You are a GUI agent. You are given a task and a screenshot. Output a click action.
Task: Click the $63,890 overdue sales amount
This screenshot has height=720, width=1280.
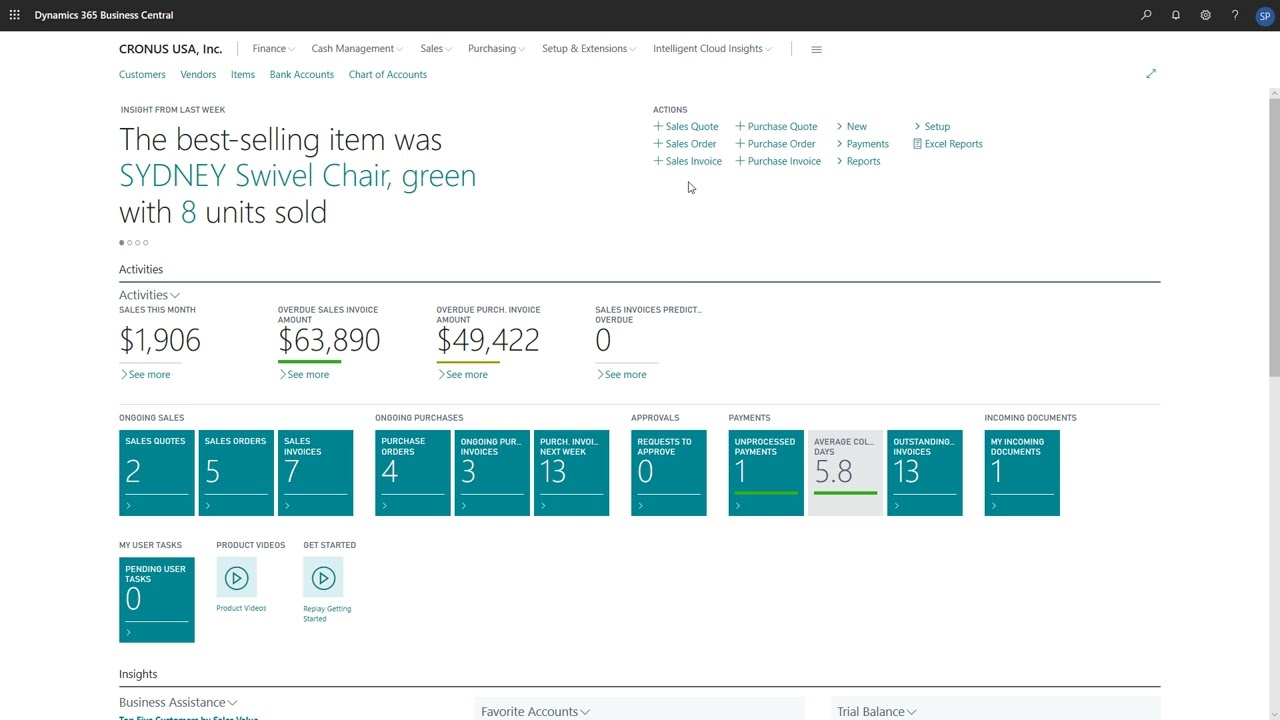tap(329, 340)
